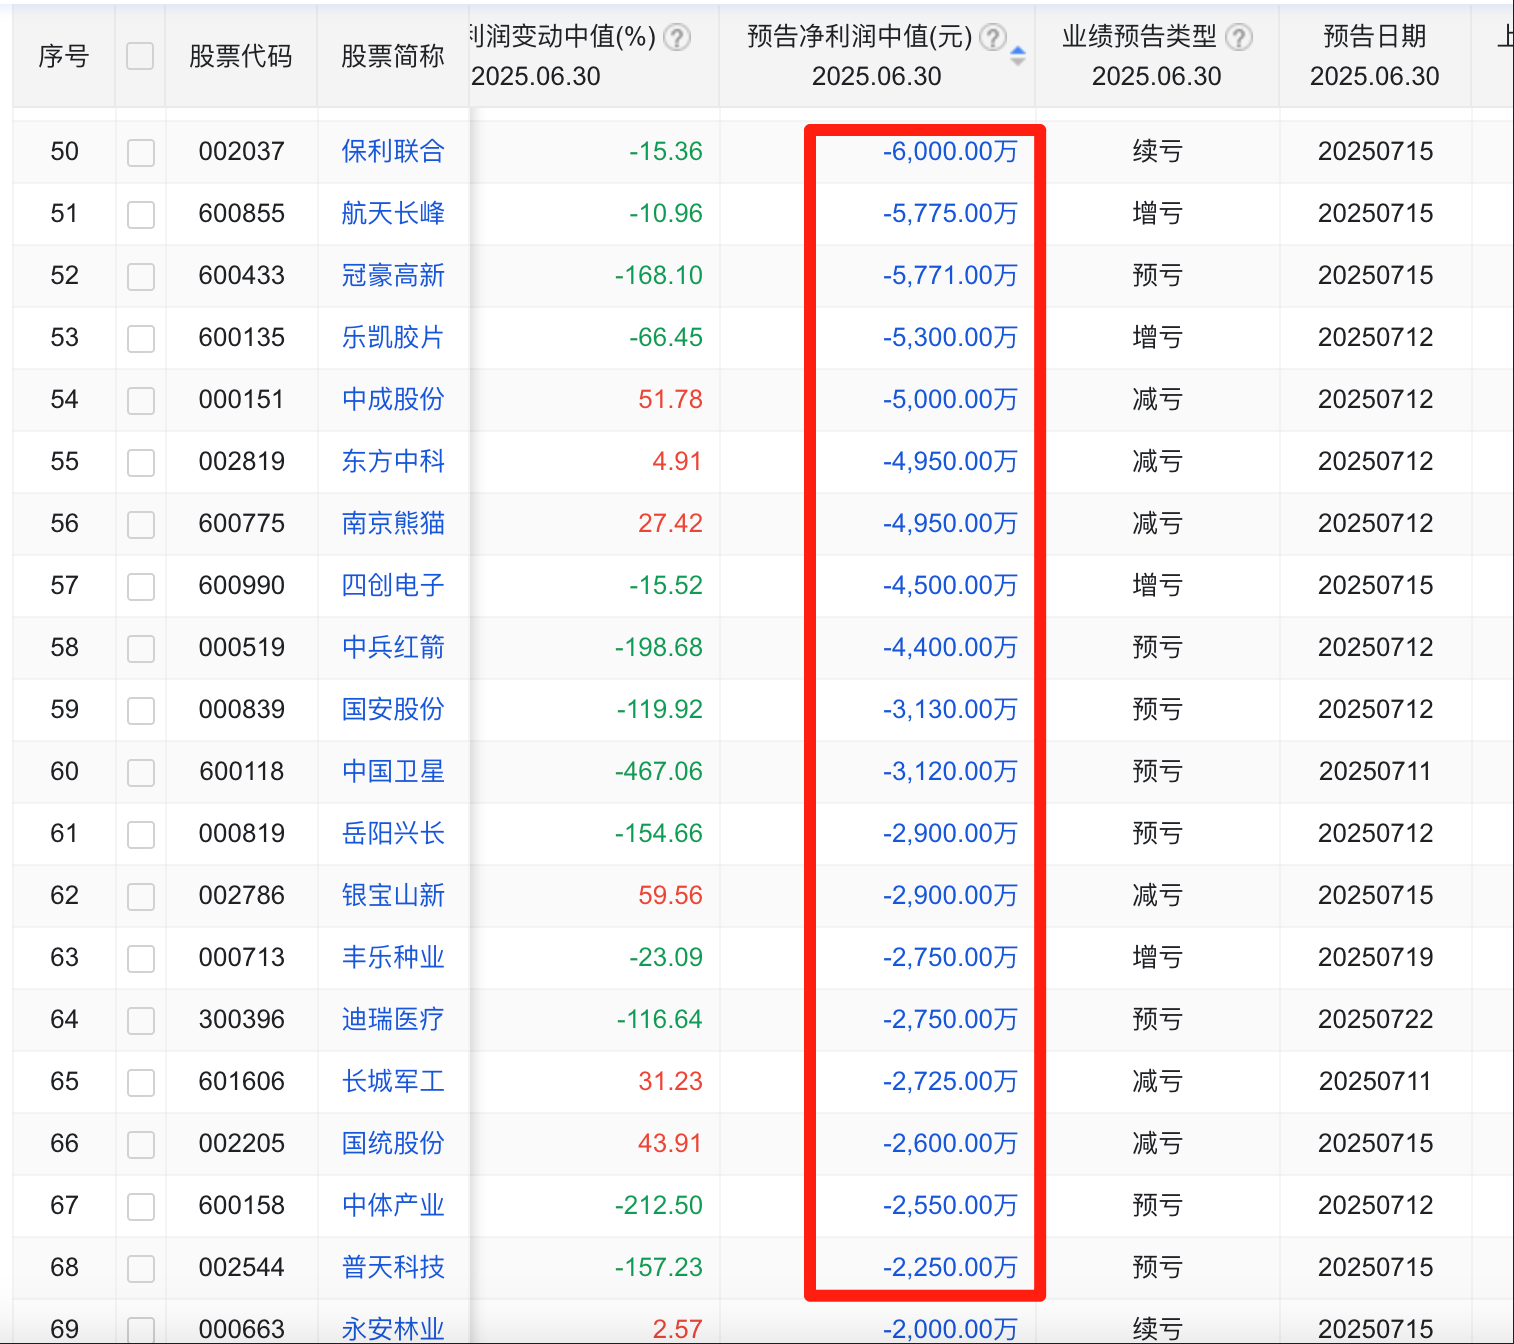The width and height of the screenshot is (1514, 1344).
Task: Open stock link 丰乐种业
Action: (x=393, y=957)
